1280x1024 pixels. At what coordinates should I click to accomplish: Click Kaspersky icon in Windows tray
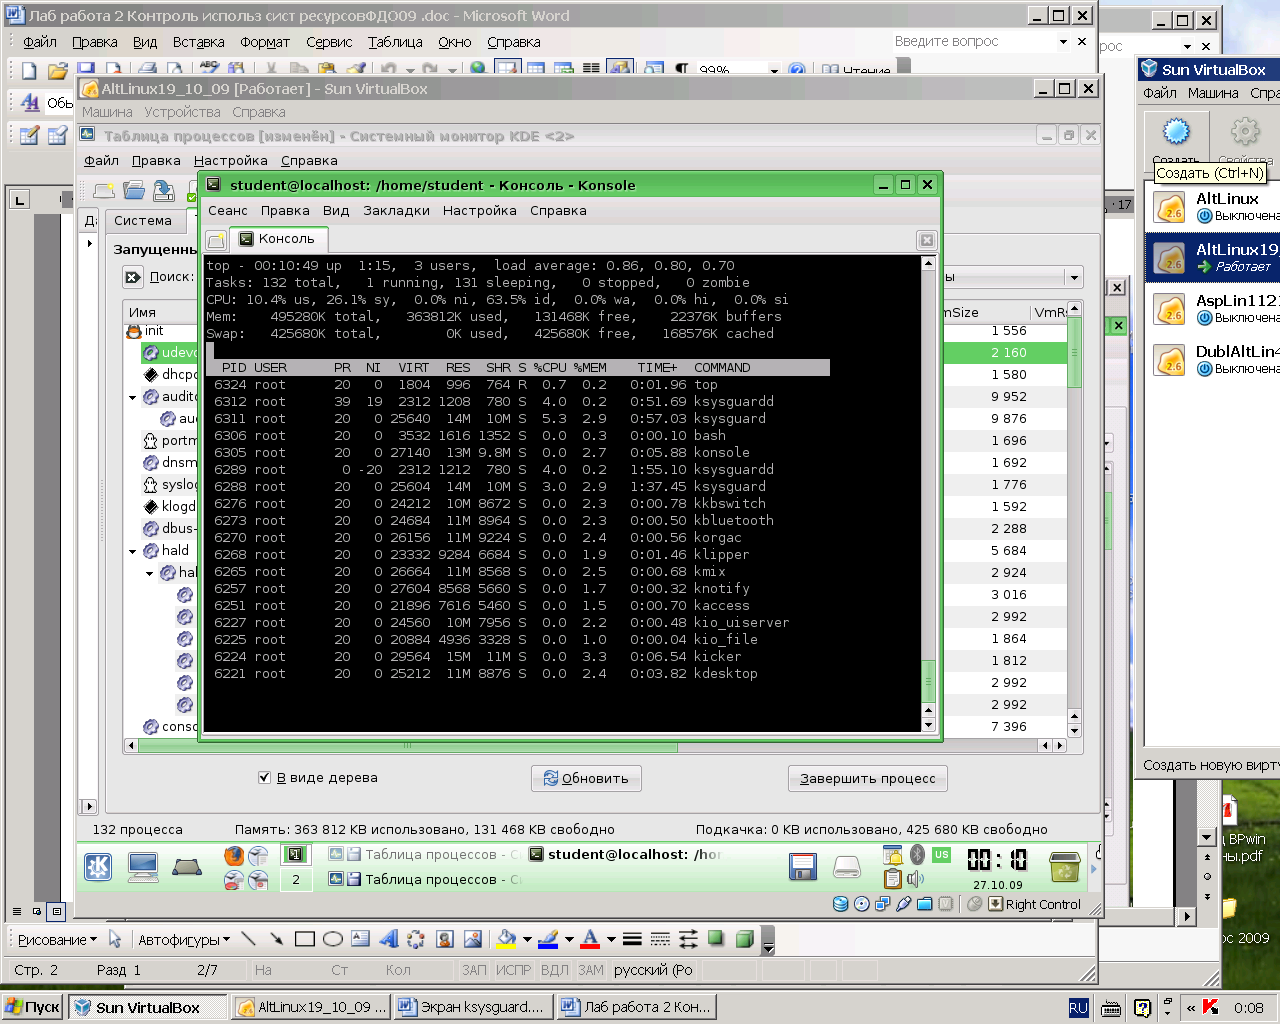coord(1211,1007)
